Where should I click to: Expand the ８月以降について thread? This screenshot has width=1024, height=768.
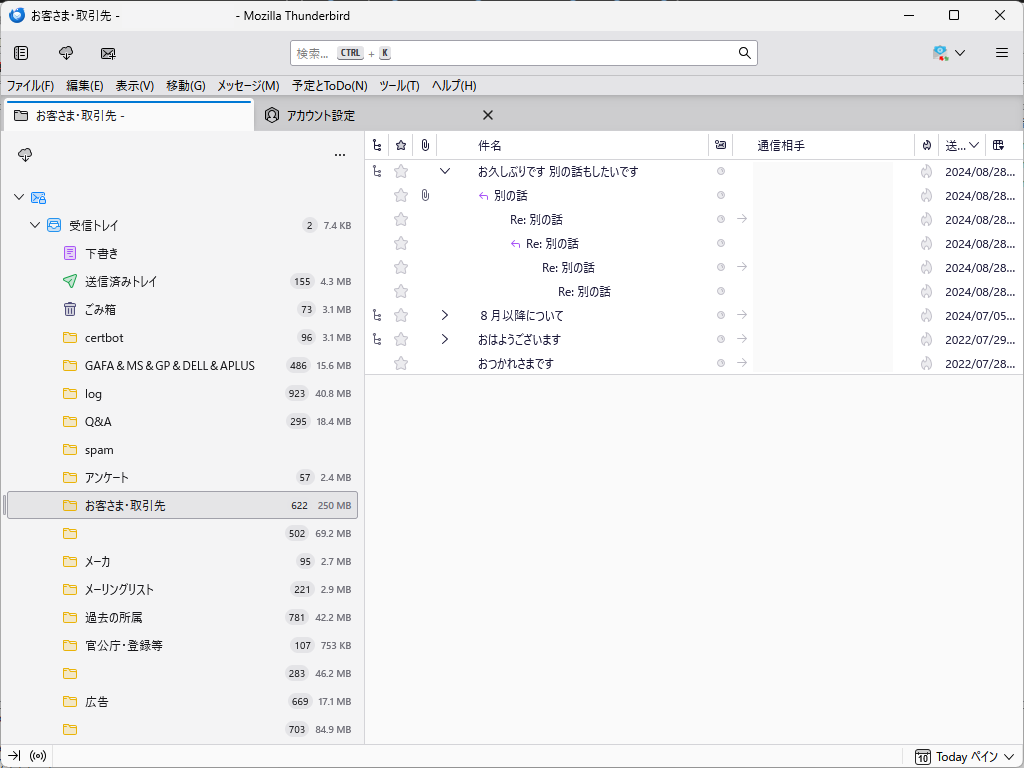click(445, 315)
